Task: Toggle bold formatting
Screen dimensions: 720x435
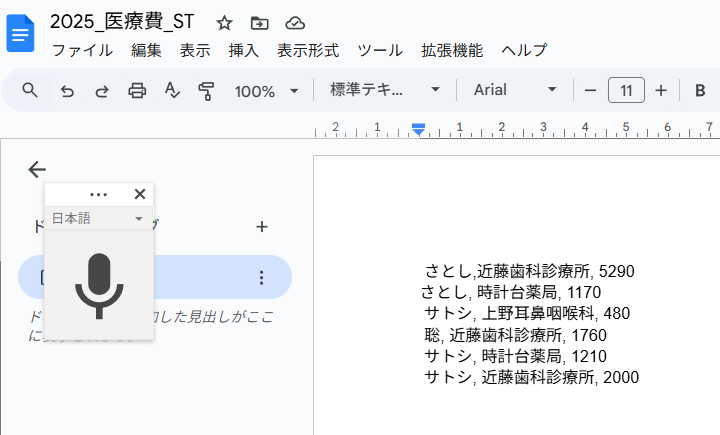Action: [700, 91]
